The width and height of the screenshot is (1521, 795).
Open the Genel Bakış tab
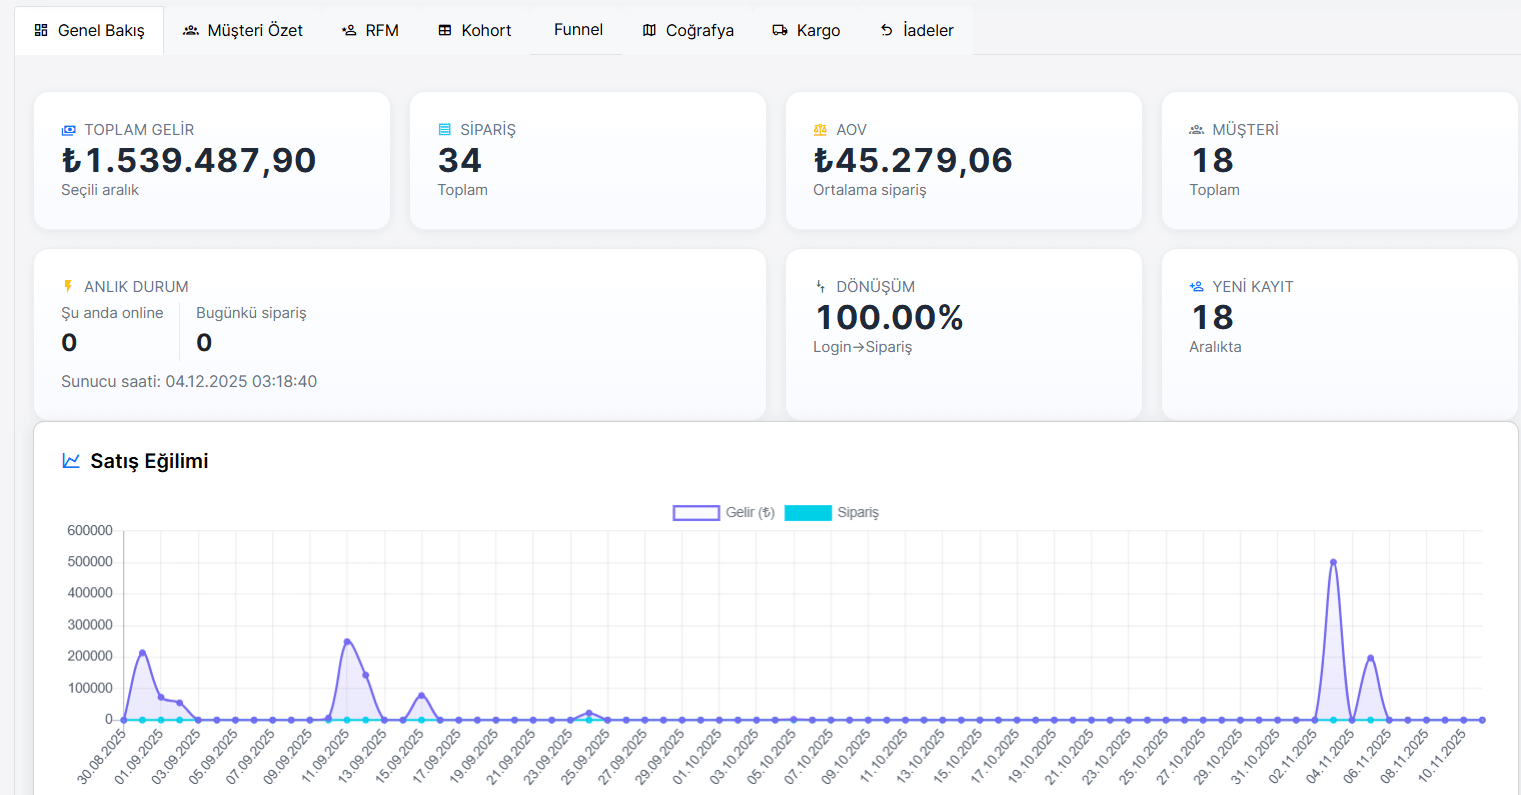tap(89, 30)
